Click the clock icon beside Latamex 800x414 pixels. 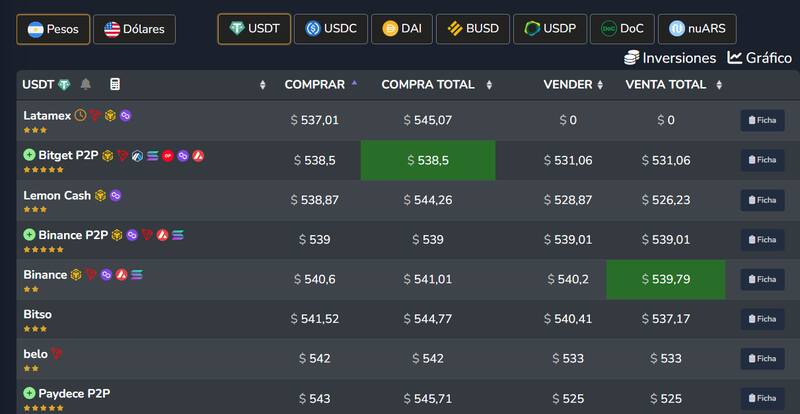click(x=80, y=116)
